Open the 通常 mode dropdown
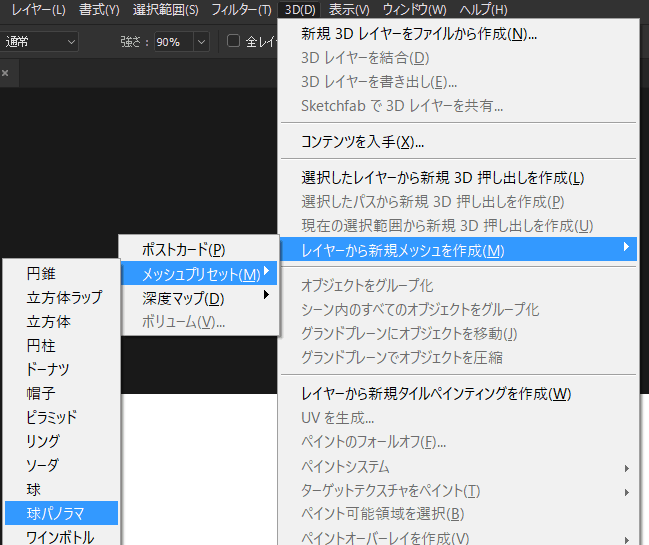 [39, 42]
